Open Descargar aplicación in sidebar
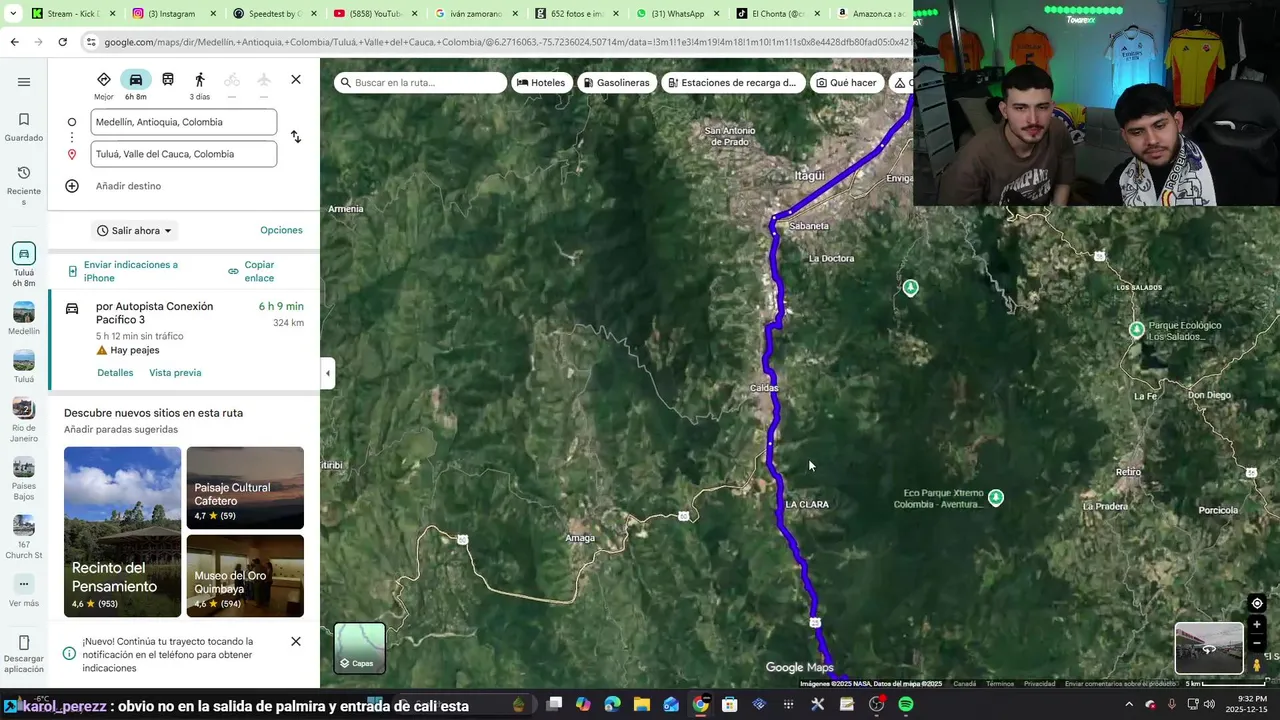1280x720 pixels. click(x=24, y=654)
